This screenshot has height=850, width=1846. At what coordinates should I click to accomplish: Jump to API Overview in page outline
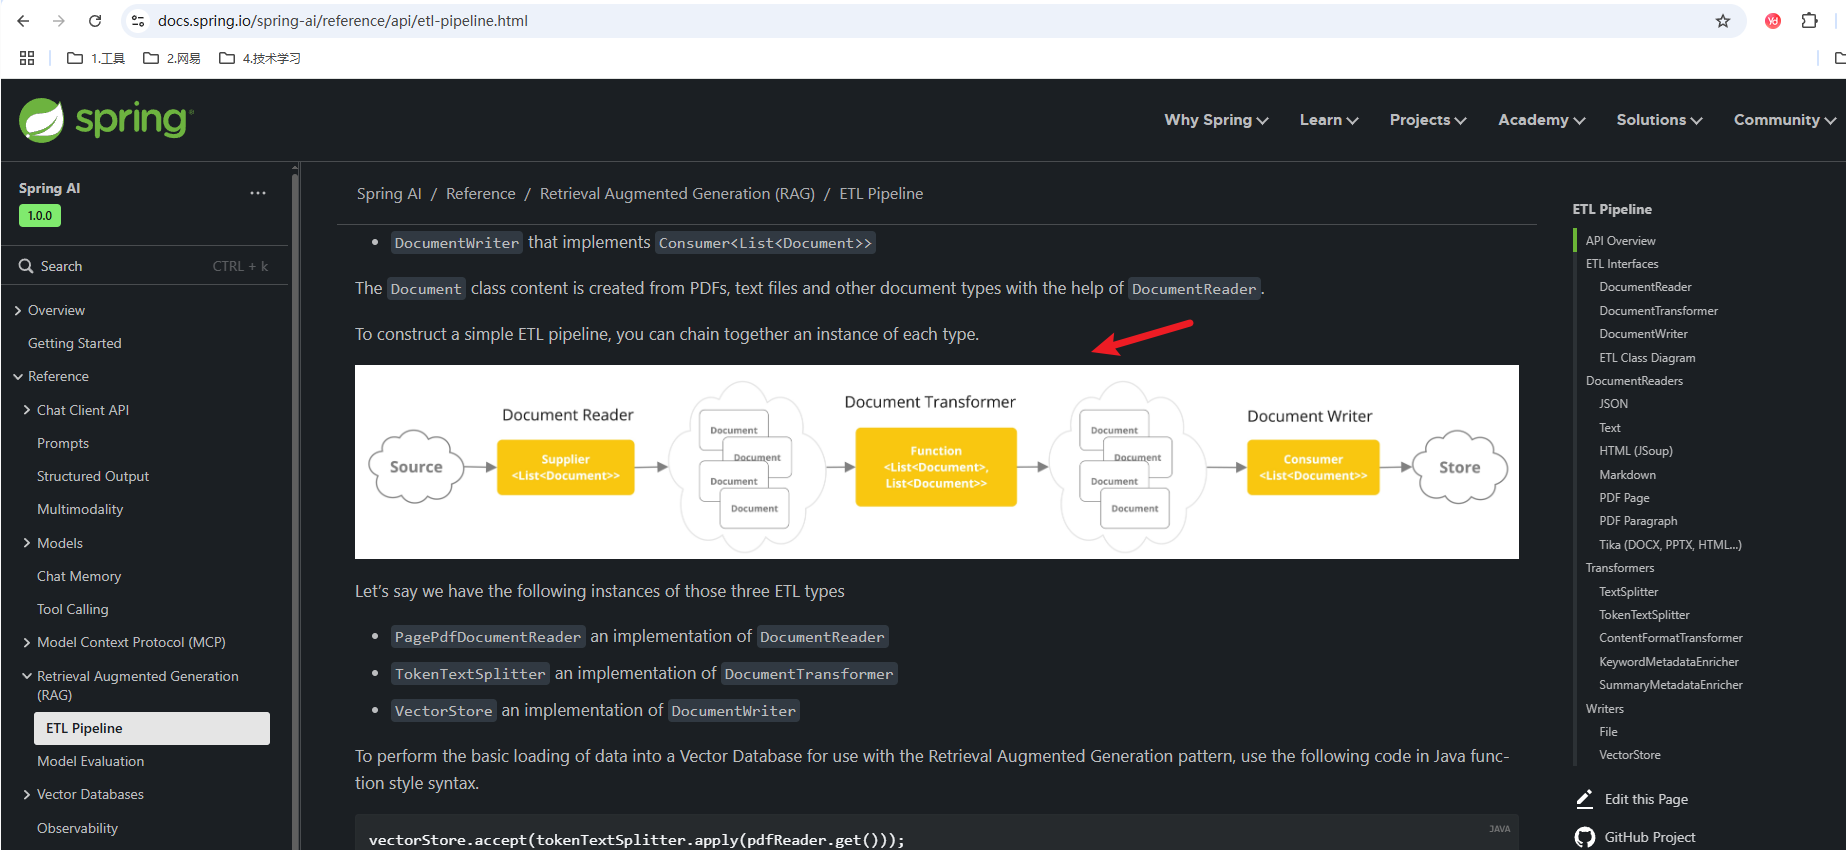(1621, 241)
